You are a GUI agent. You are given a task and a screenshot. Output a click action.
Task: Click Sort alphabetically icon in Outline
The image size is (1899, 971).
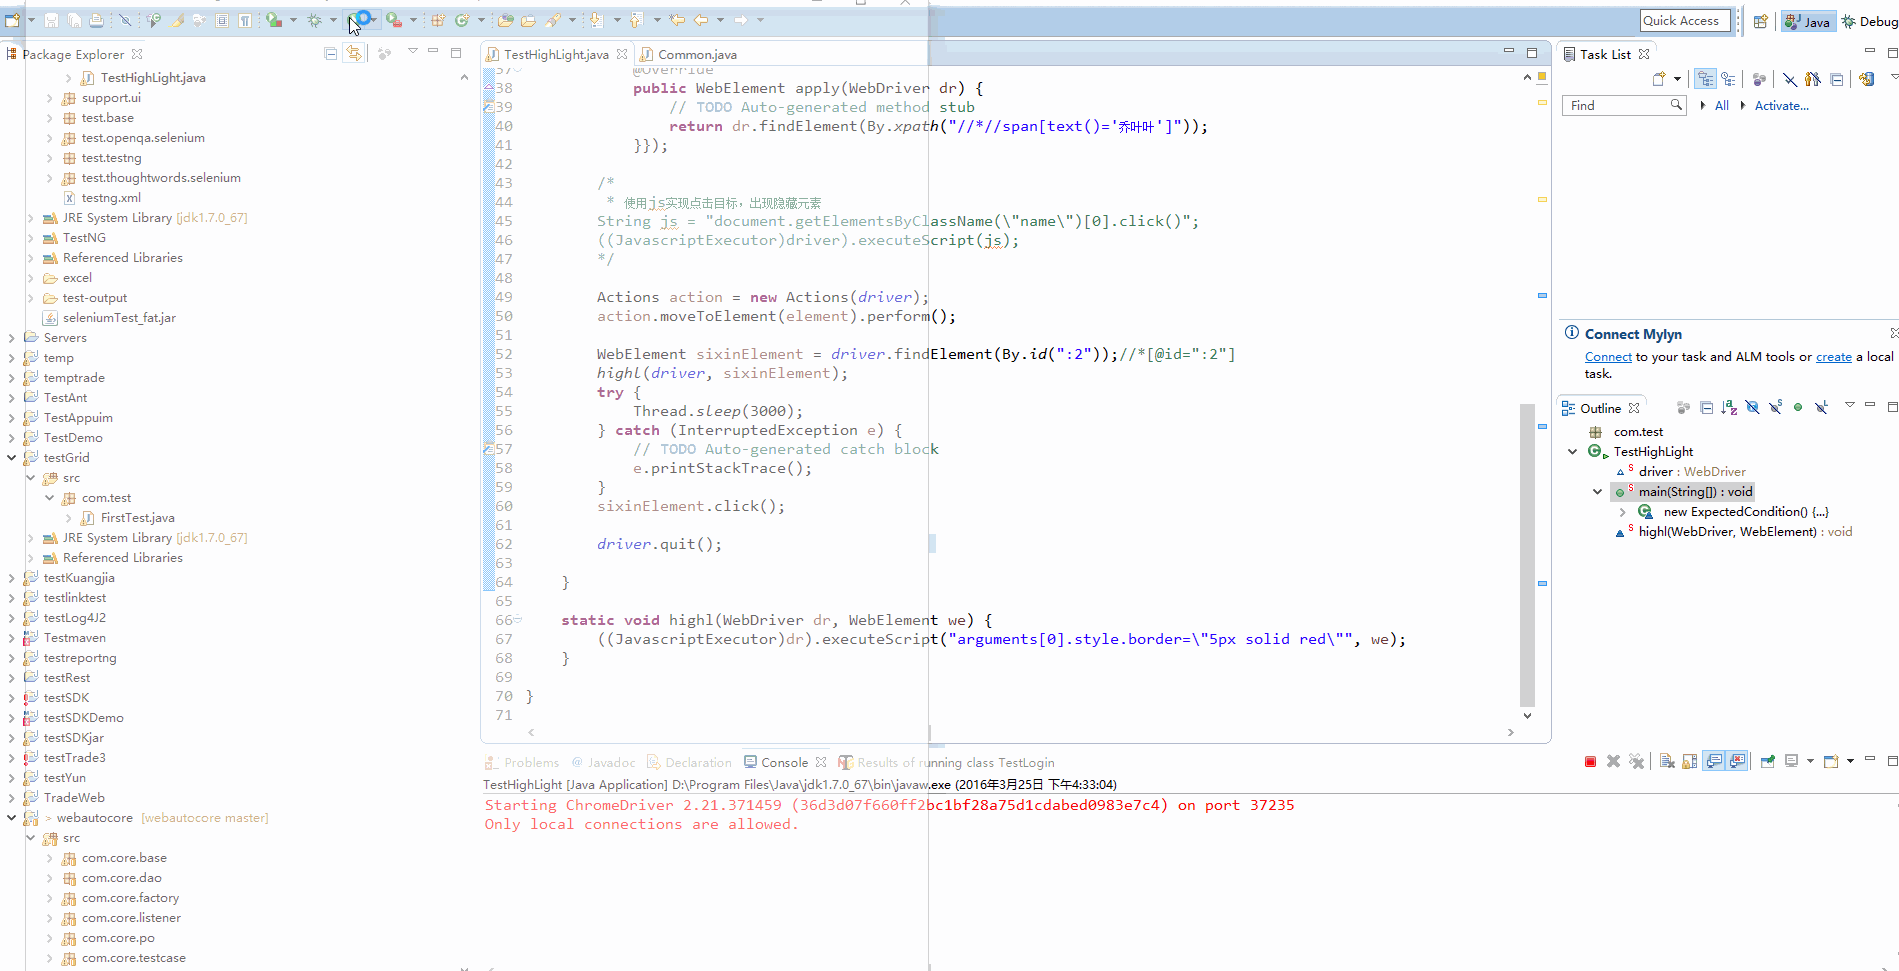1729,408
